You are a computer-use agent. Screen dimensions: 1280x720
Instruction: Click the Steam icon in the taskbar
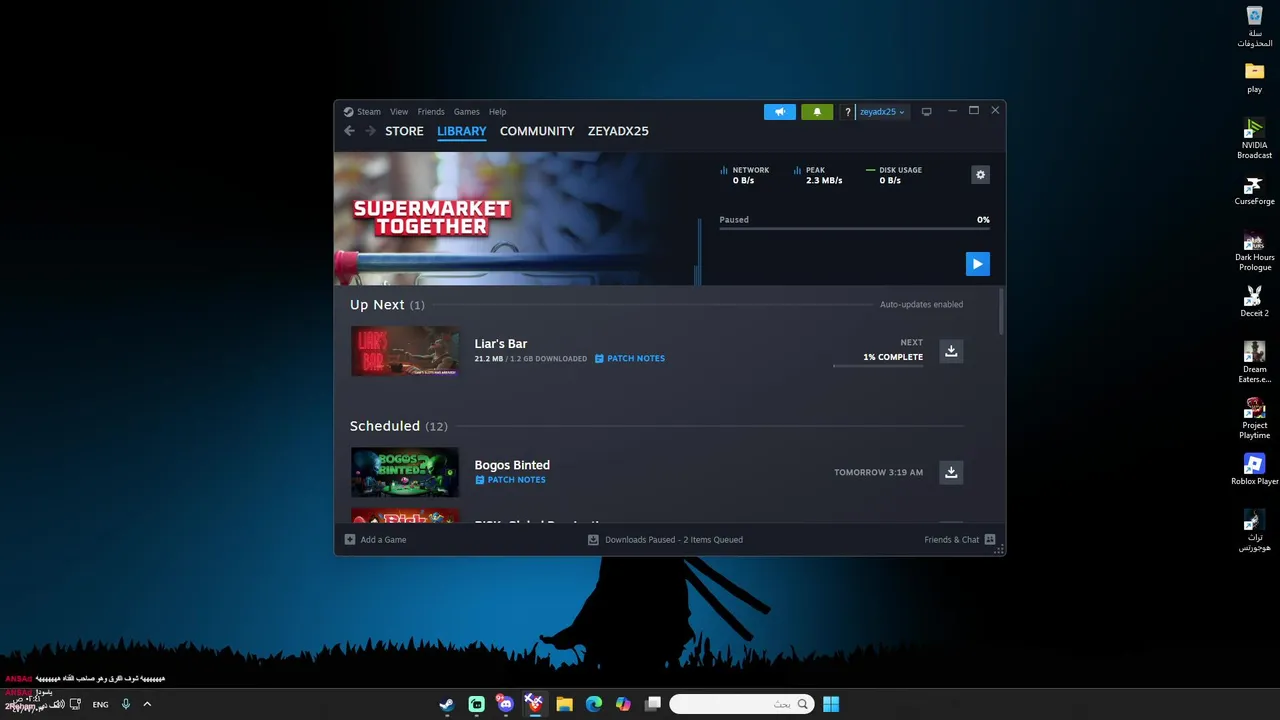[x=447, y=704]
